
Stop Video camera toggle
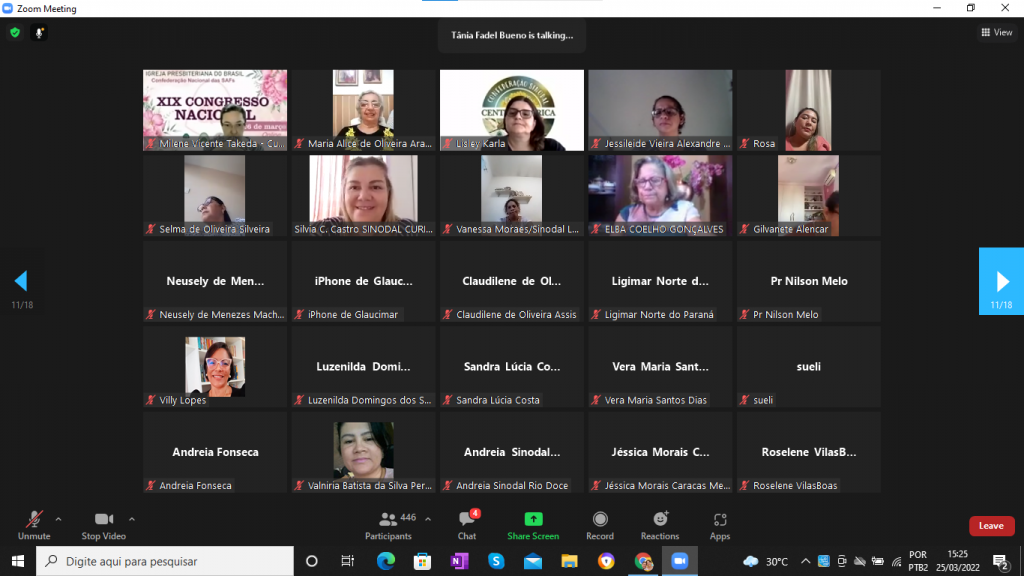103,525
